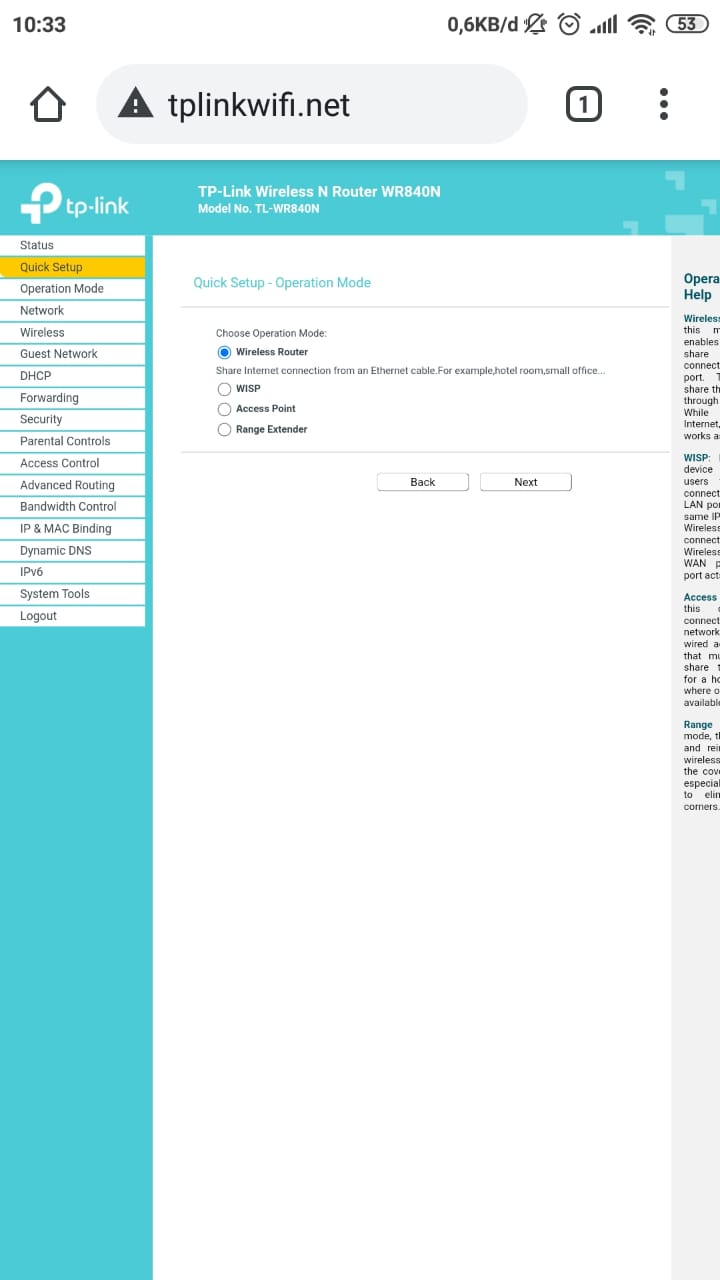The height and width of the screenshot is (1280, 720).
Task: Open the Advanced Routing menu item
Action: [72, 485]
